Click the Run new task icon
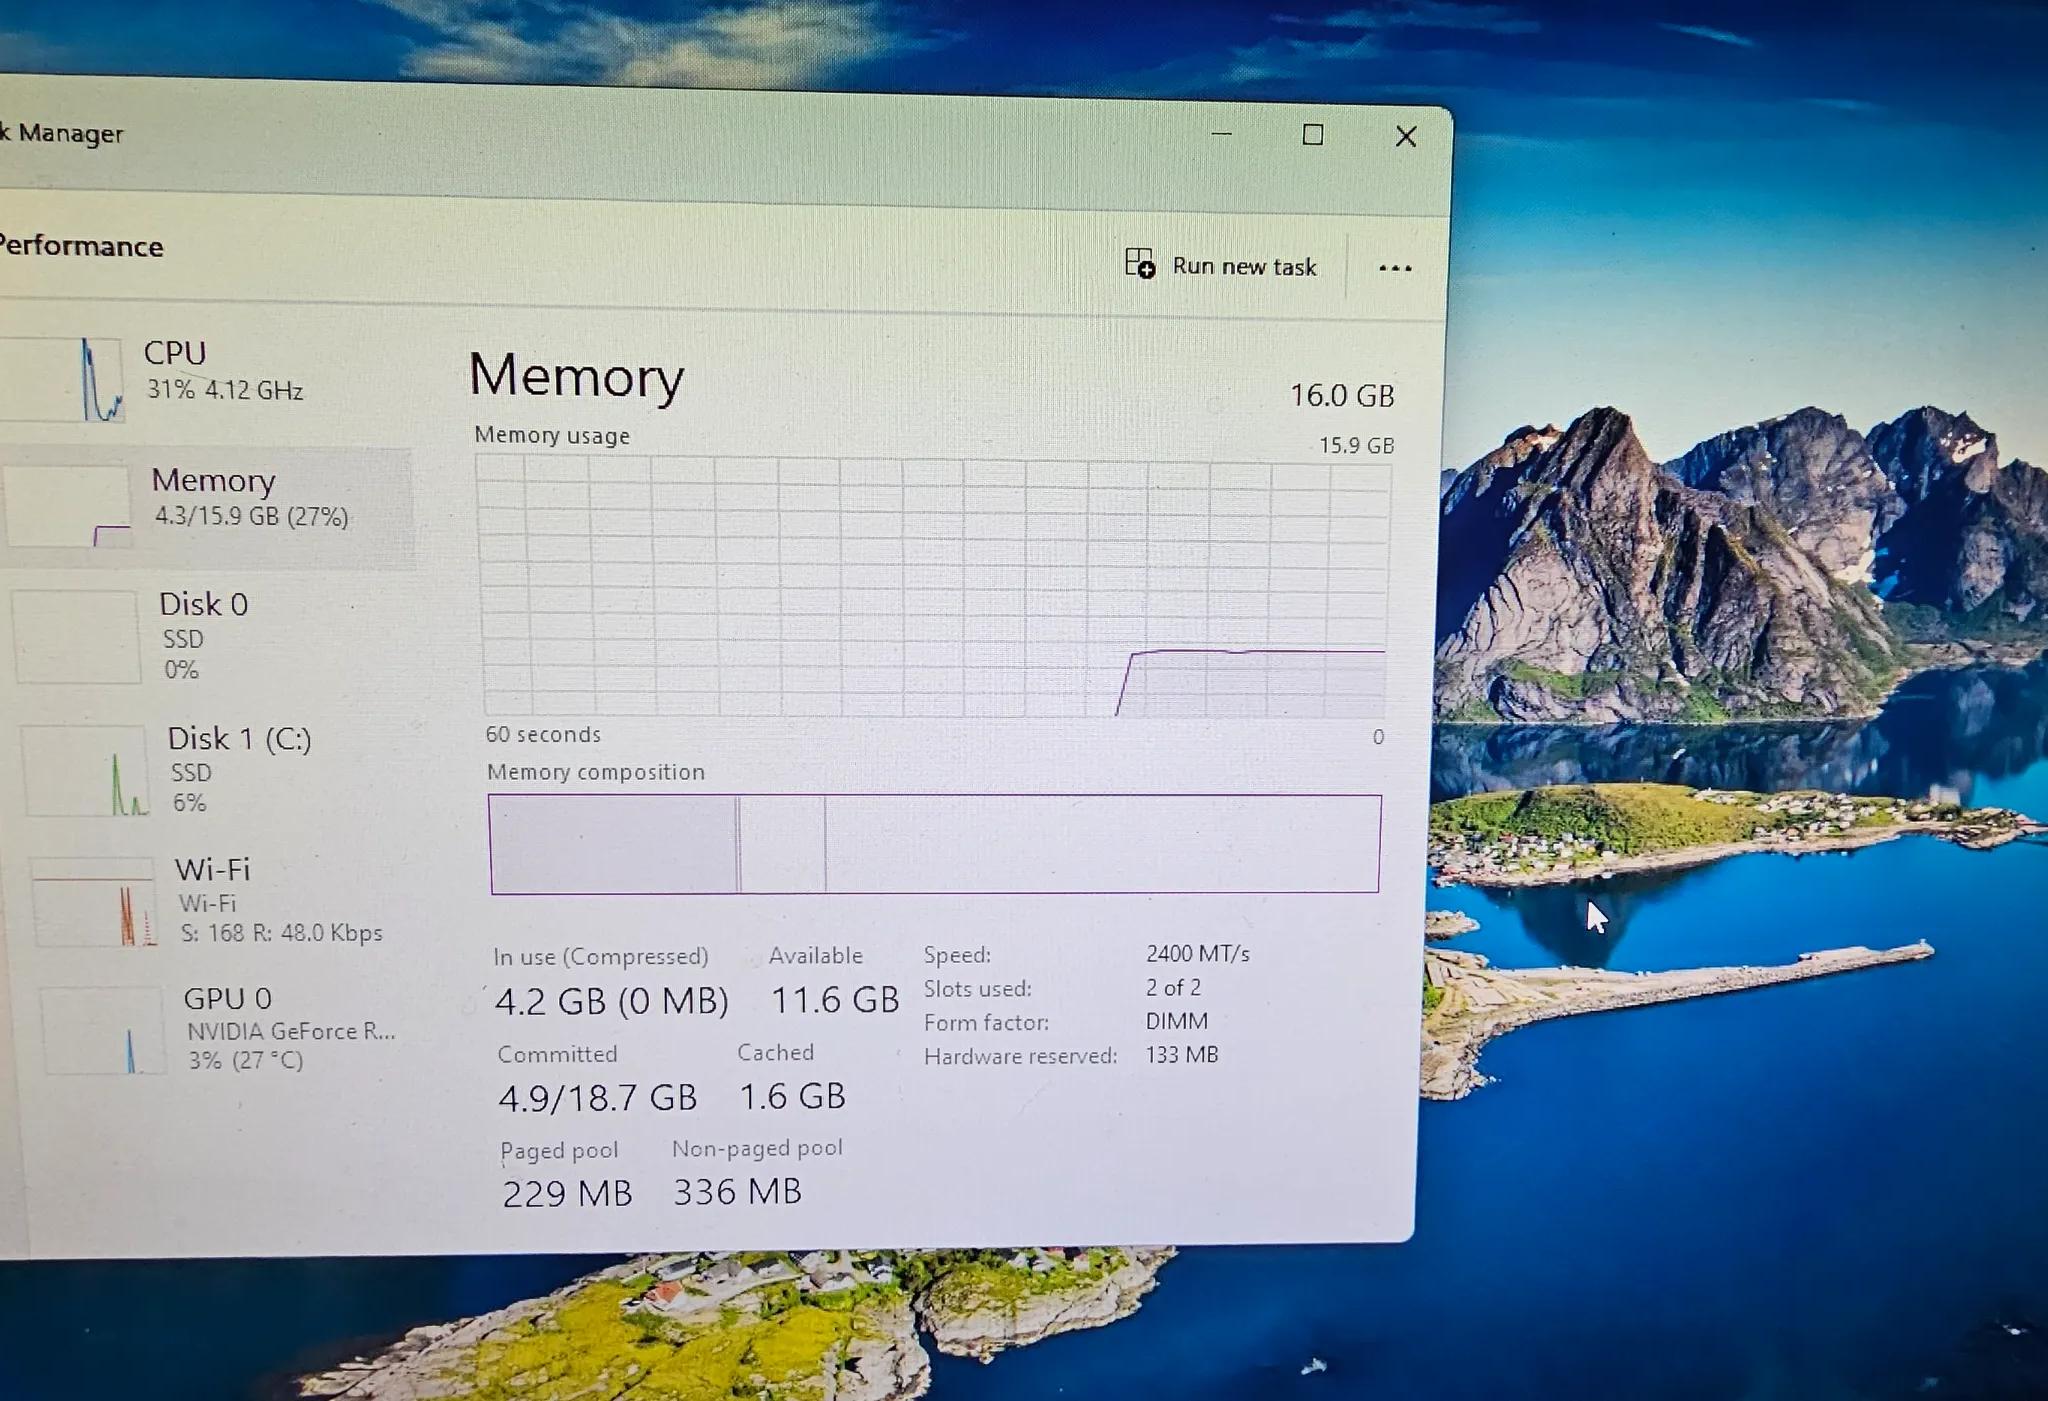 coord(1140,264)
